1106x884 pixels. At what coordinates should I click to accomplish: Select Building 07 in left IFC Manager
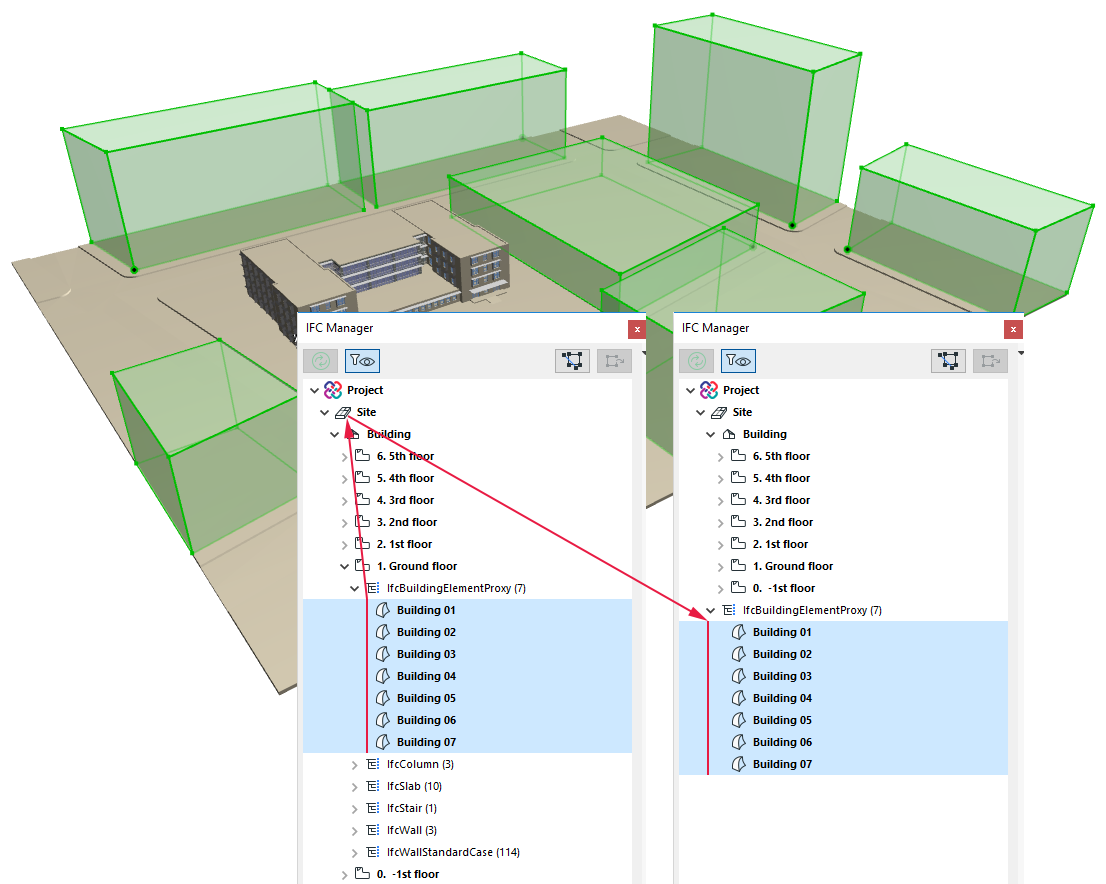tap(468, 742)
